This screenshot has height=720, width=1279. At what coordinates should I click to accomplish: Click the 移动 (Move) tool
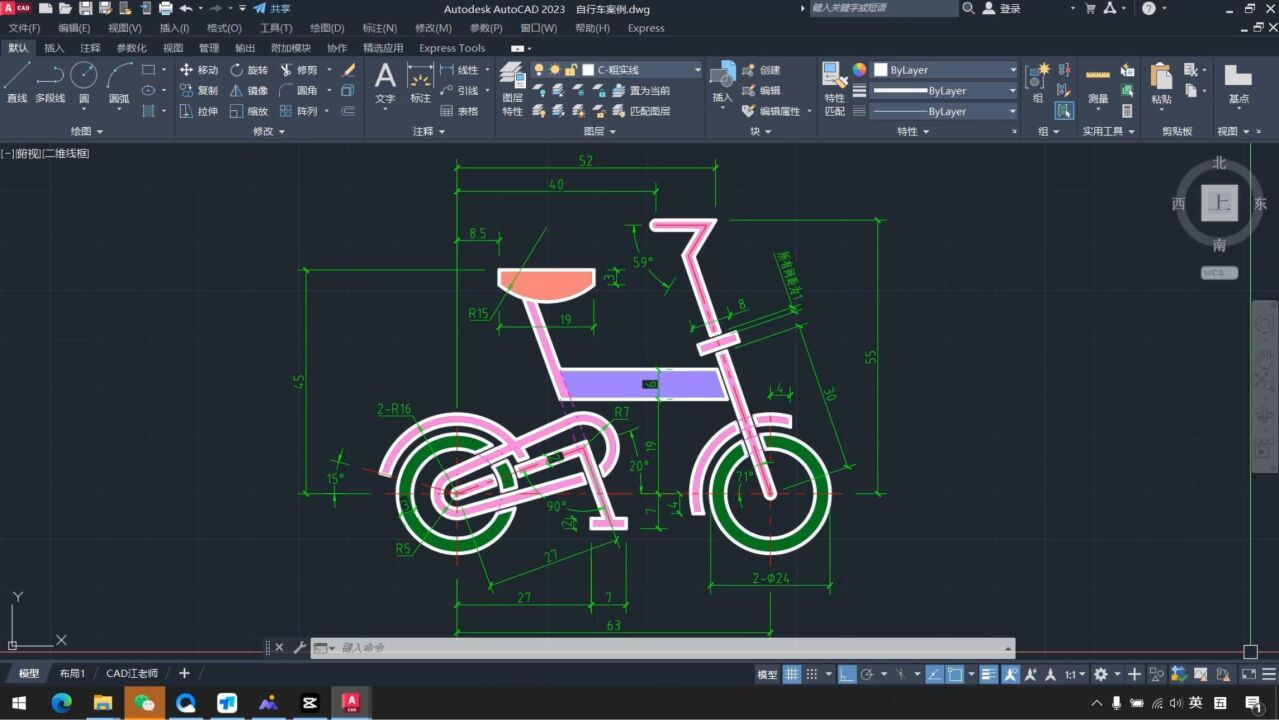click(x=198, y=70)
